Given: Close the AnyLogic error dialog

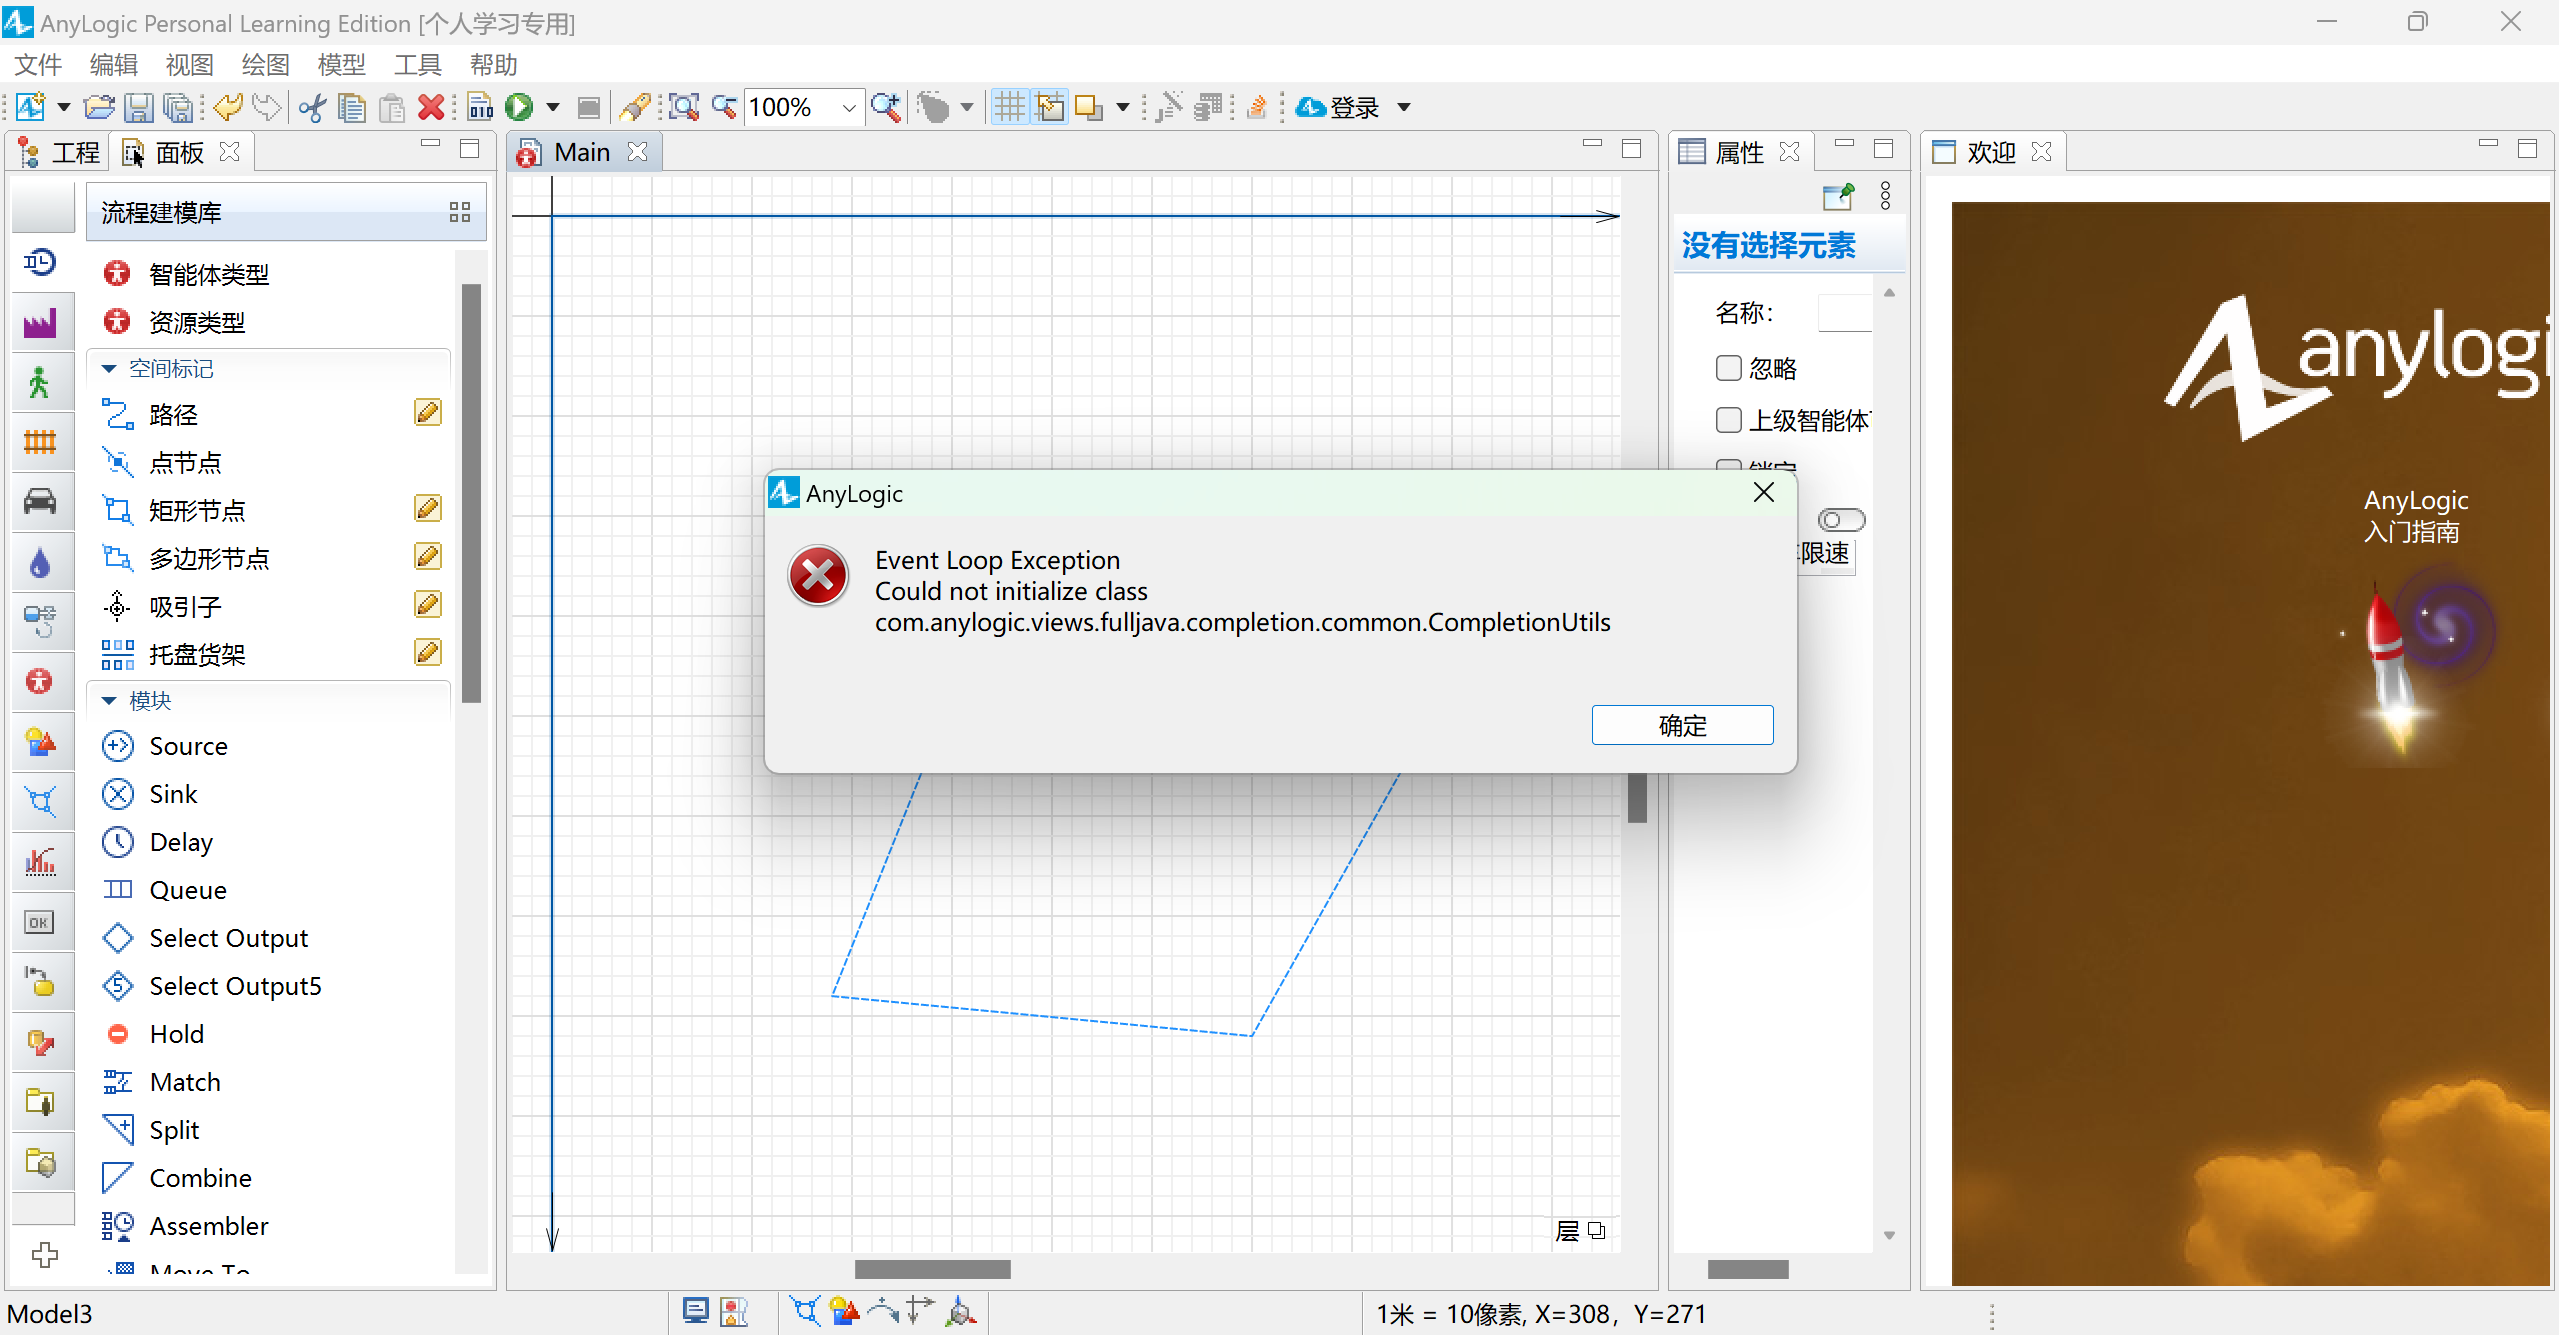Looking at the screenshot, I should tap(1764, 492).
